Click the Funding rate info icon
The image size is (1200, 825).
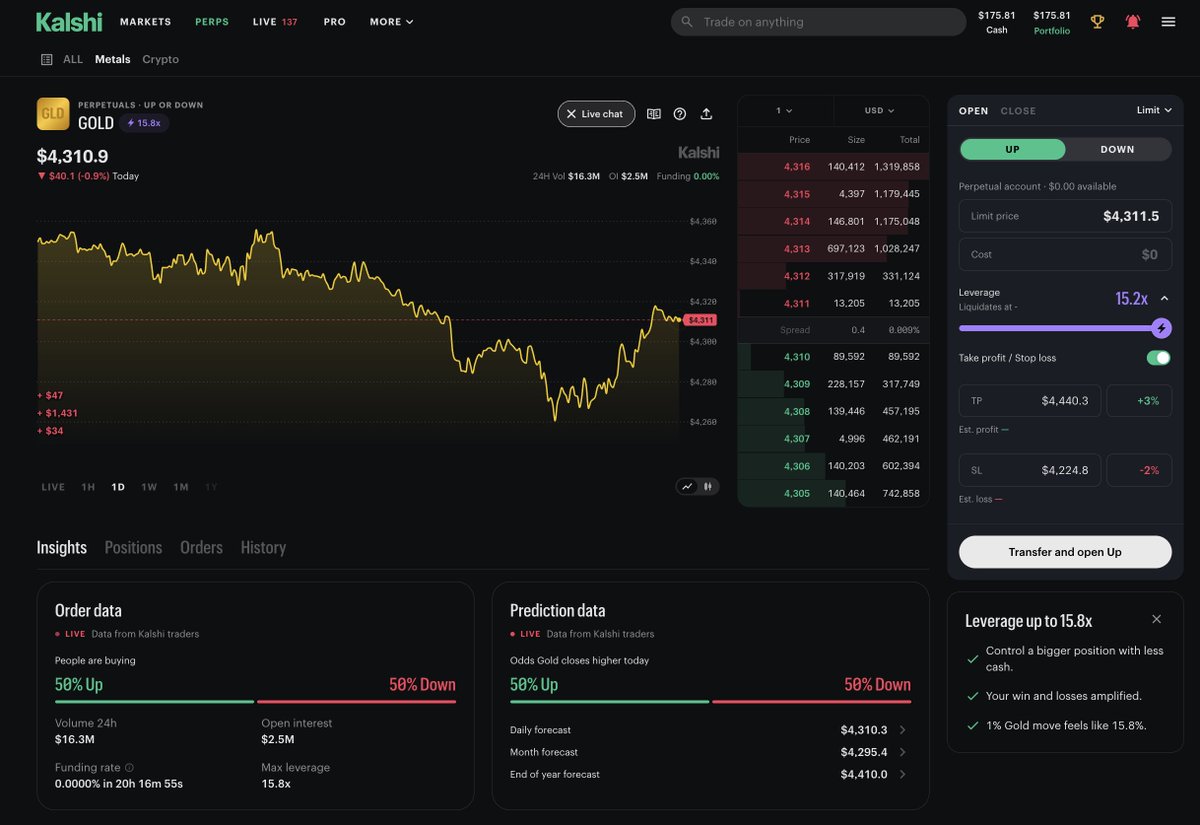[x=129, y=768]
